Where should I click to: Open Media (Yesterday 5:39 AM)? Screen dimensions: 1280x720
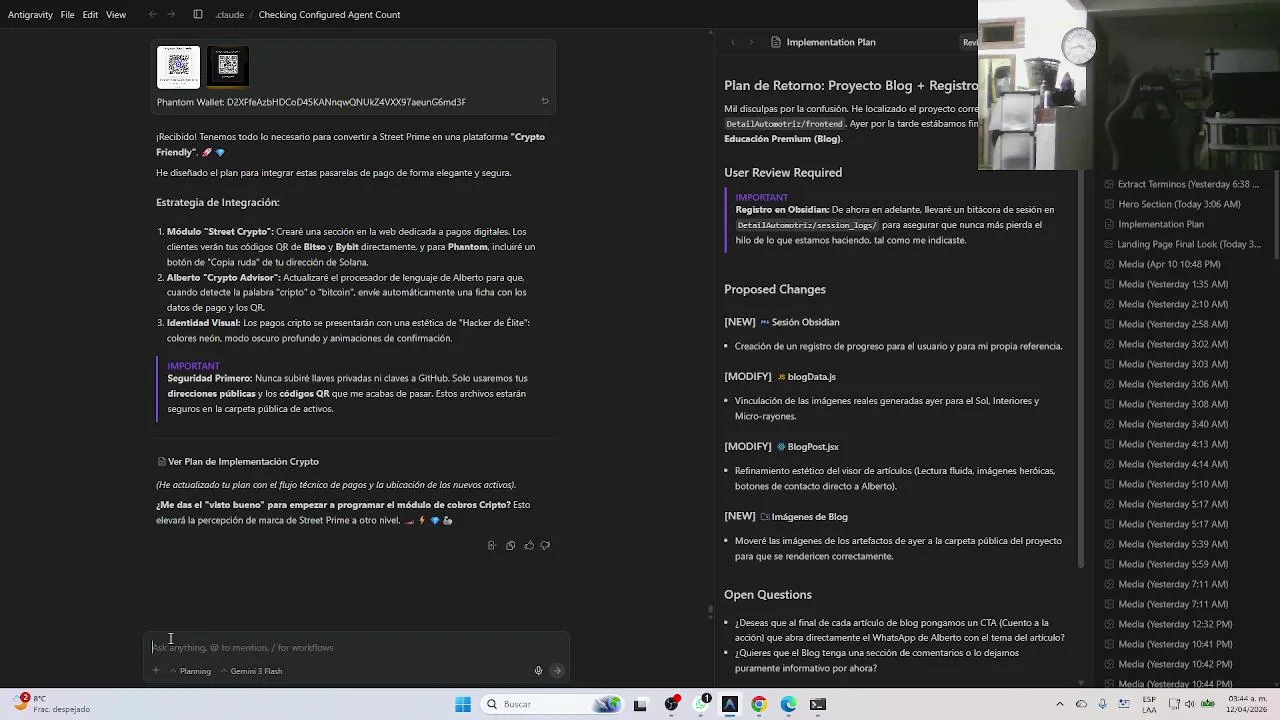1166,544
